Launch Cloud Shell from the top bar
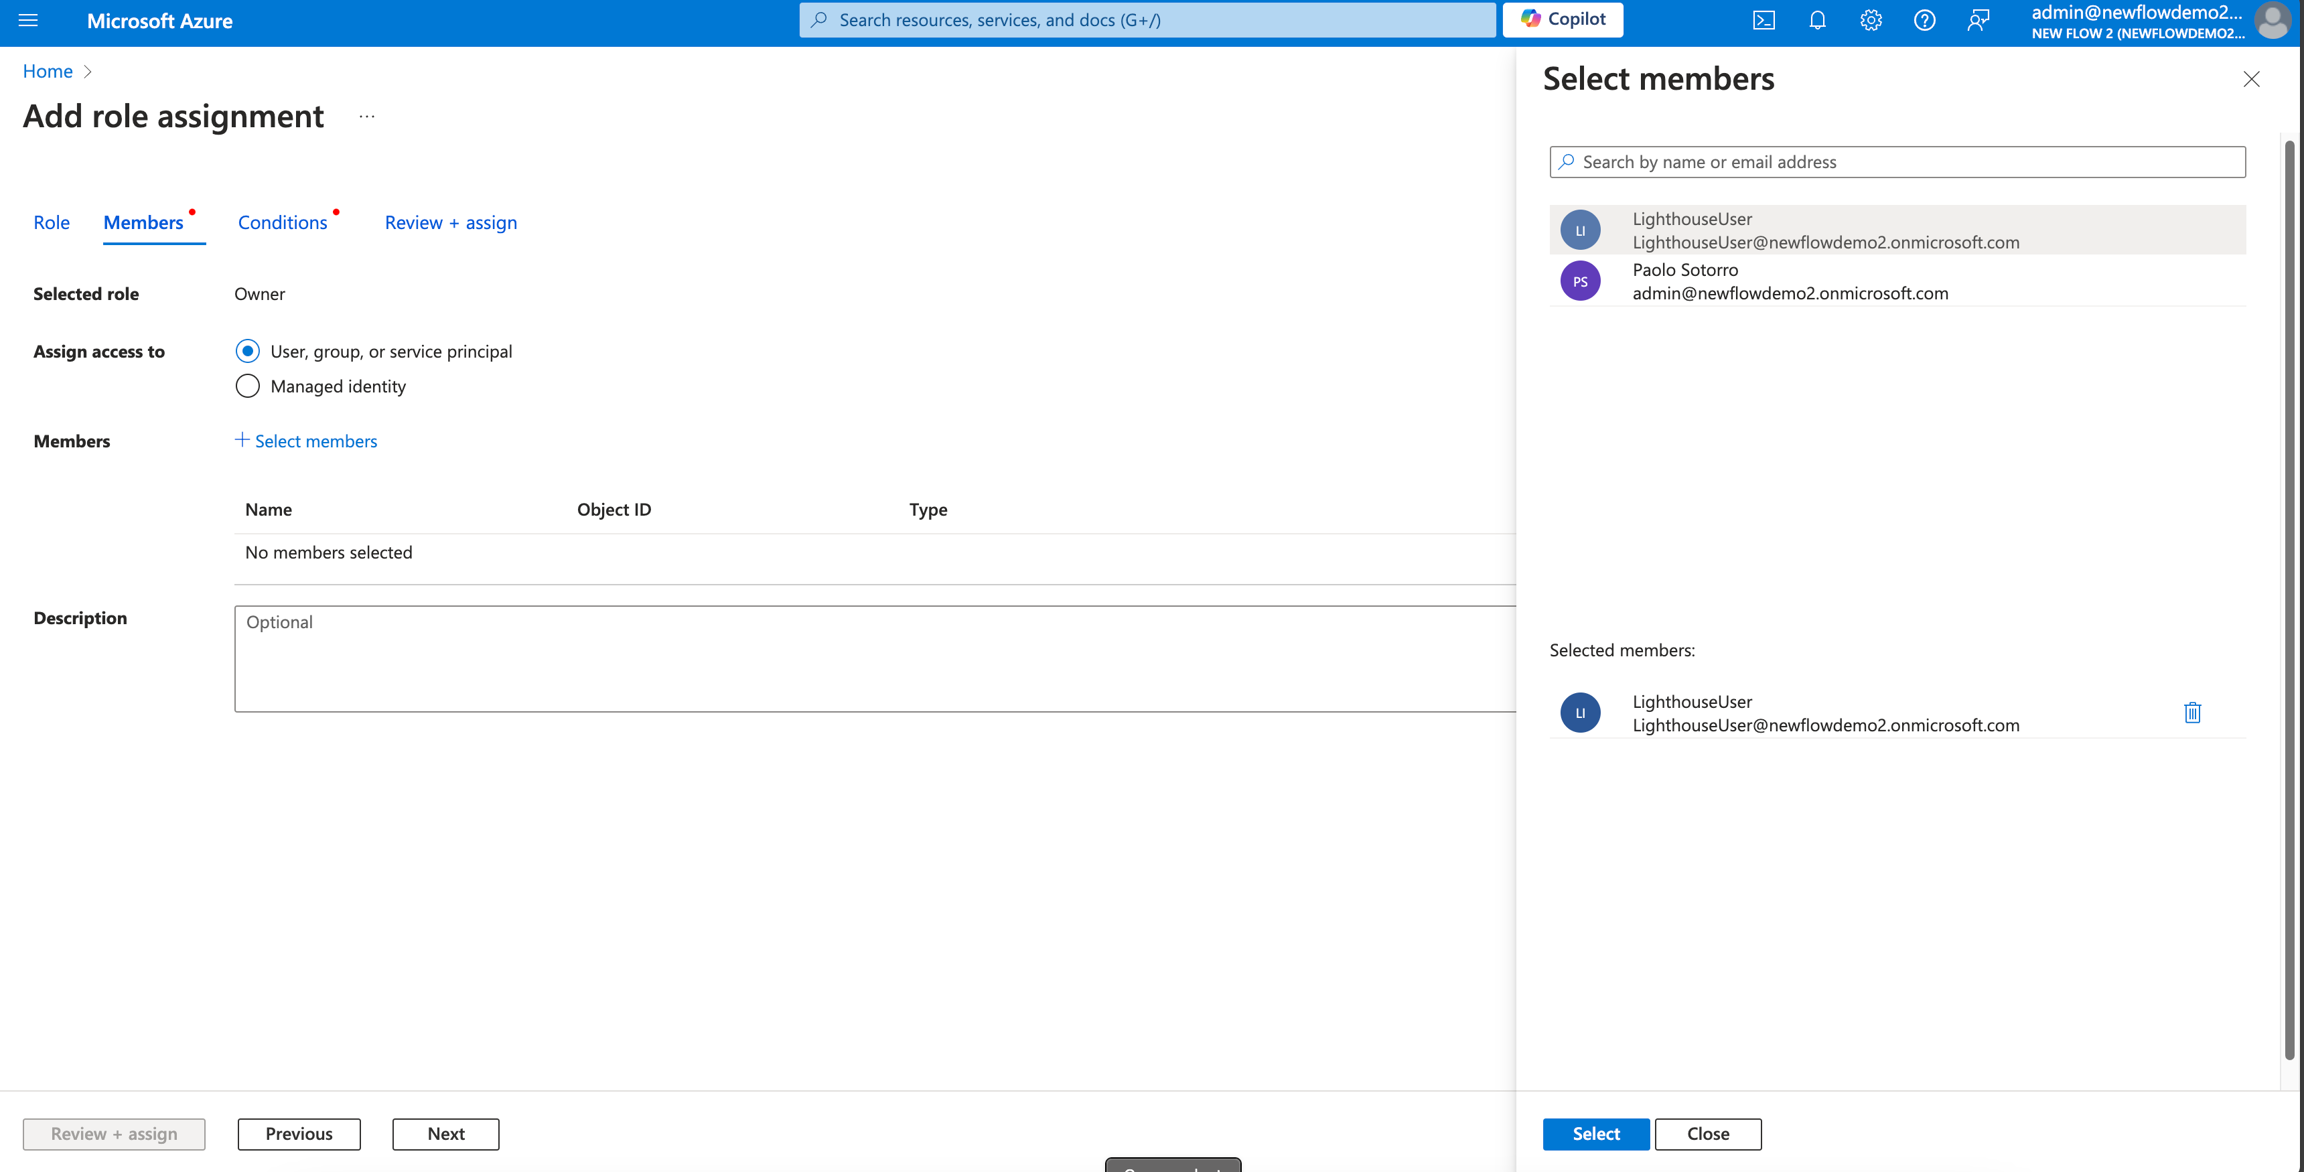 point(1764,20)
